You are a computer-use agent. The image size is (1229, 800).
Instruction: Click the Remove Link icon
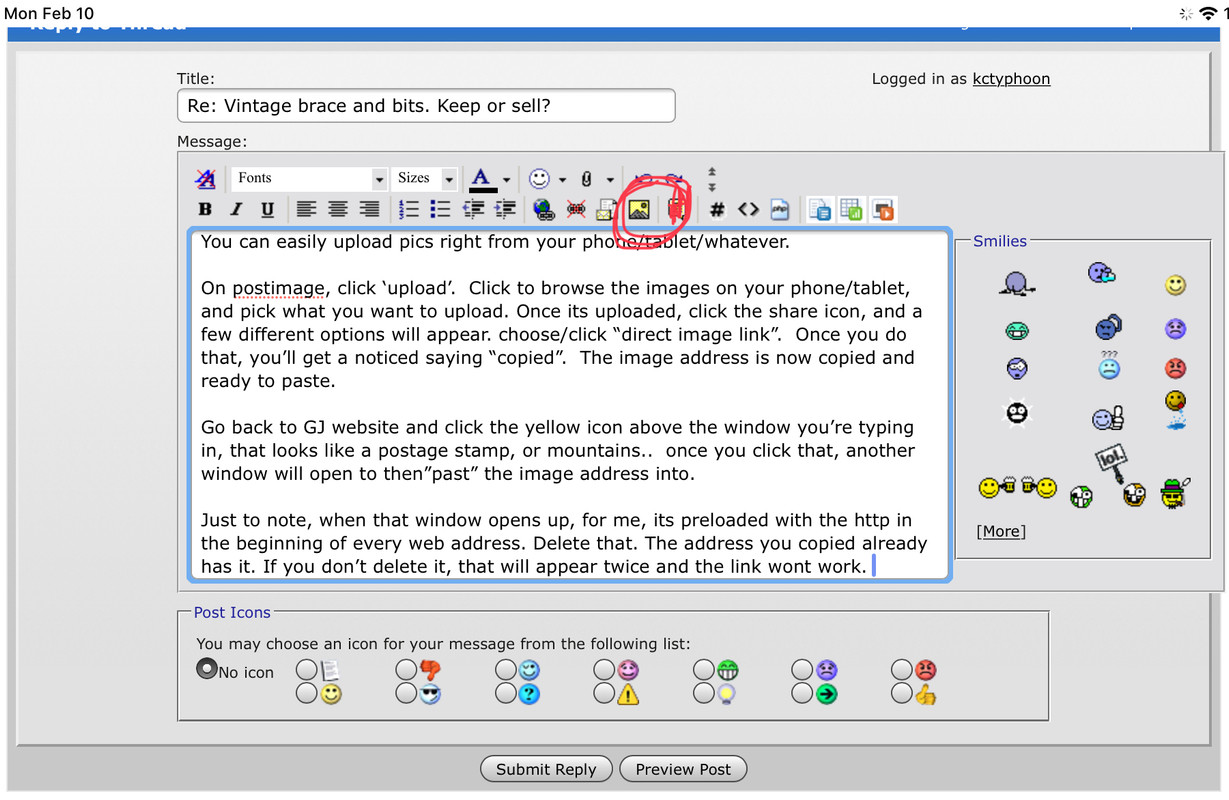tap(575, 209)
